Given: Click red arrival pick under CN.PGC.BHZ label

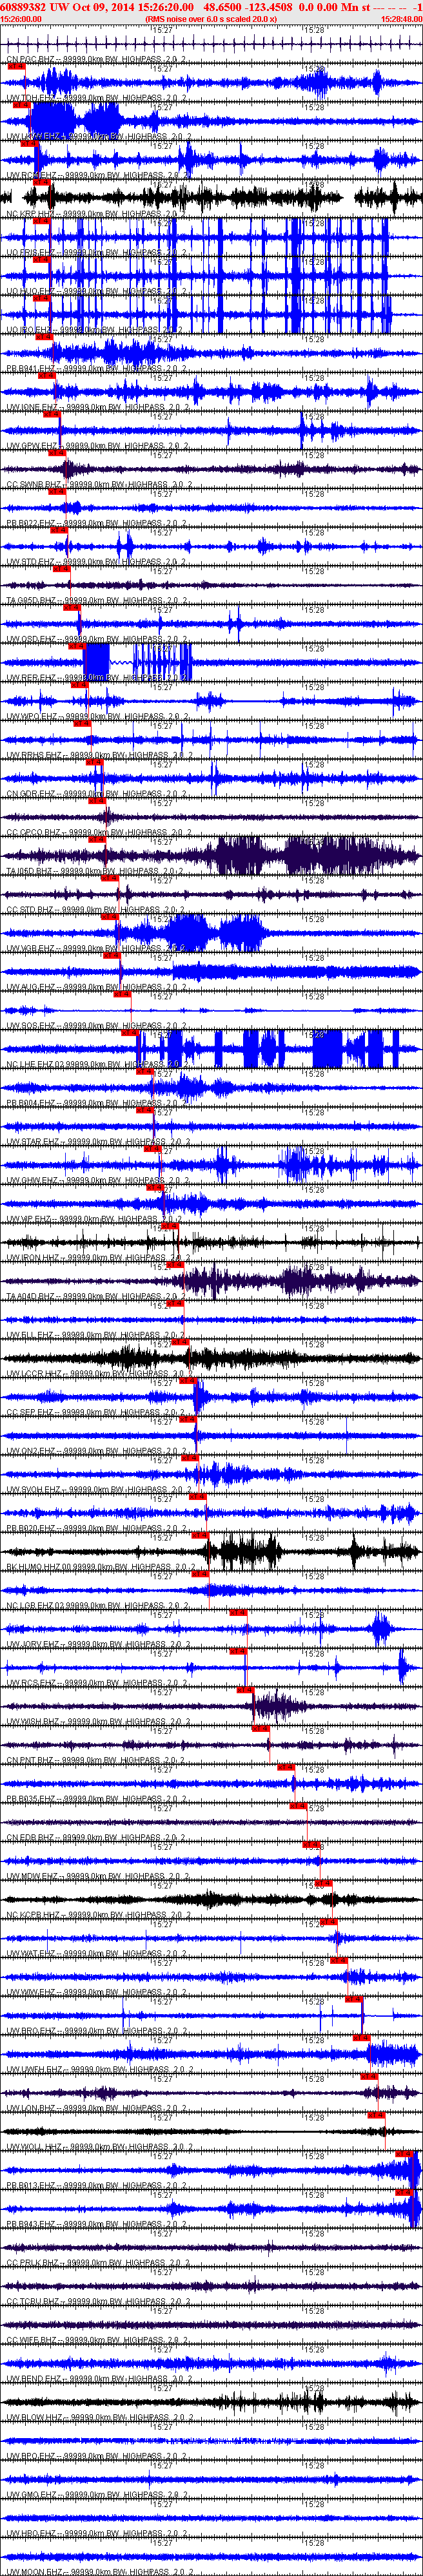Looking at the screenshot, I should pyautogui.click(x=16, y=66).
